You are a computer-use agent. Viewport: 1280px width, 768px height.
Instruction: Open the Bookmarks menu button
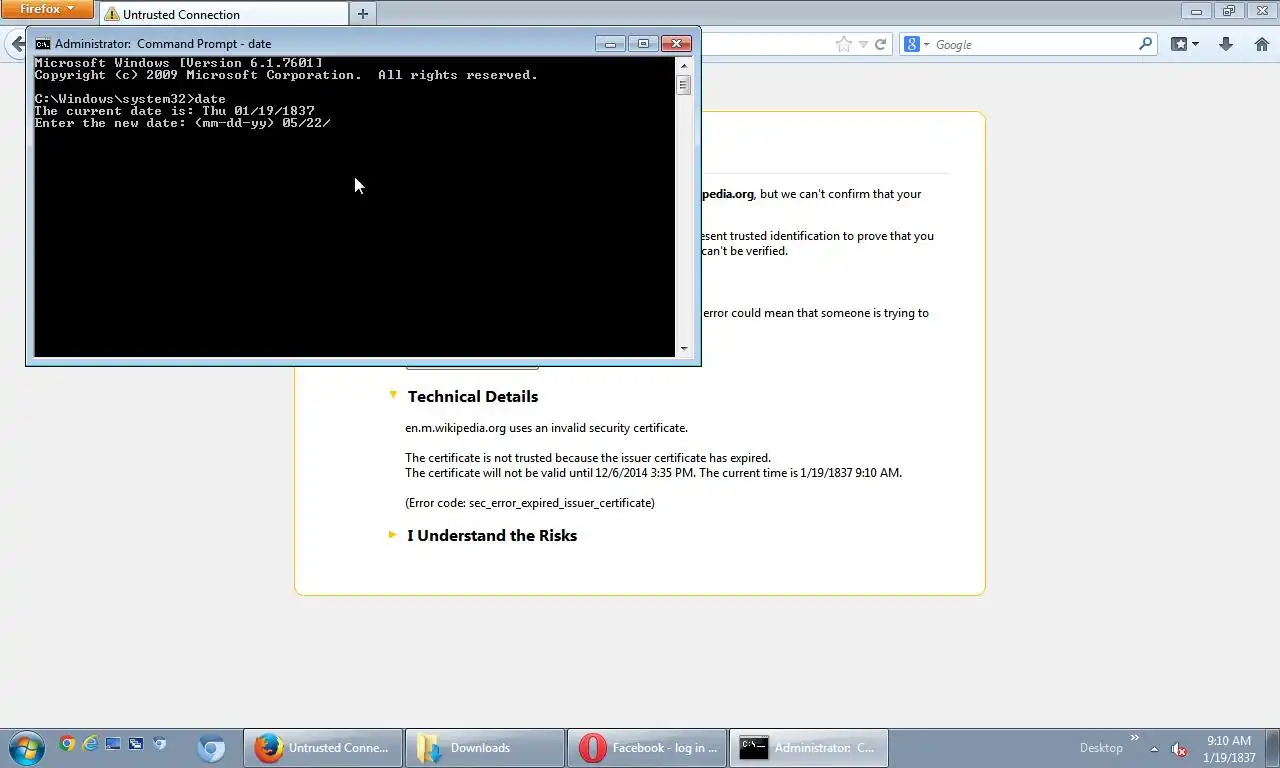(x=1185, y=44)
